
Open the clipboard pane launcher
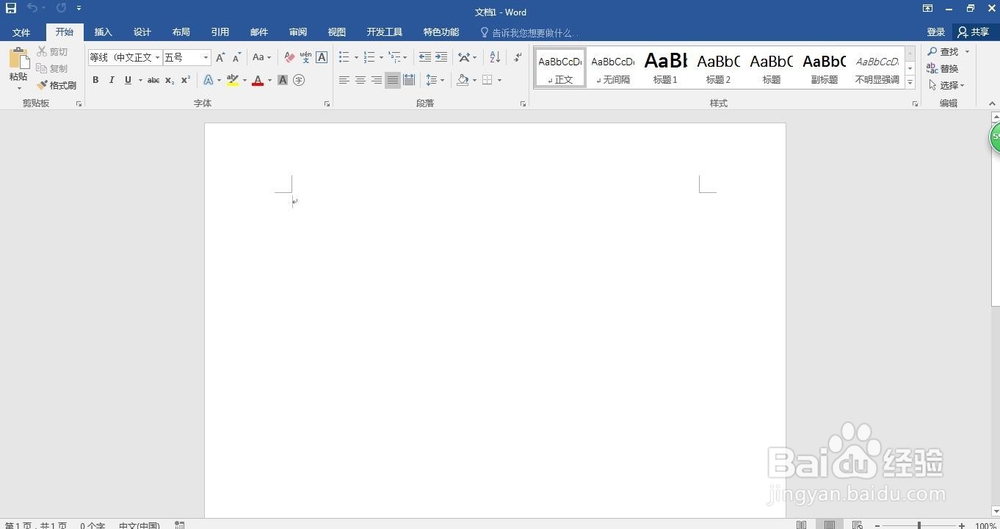point(79,103)
